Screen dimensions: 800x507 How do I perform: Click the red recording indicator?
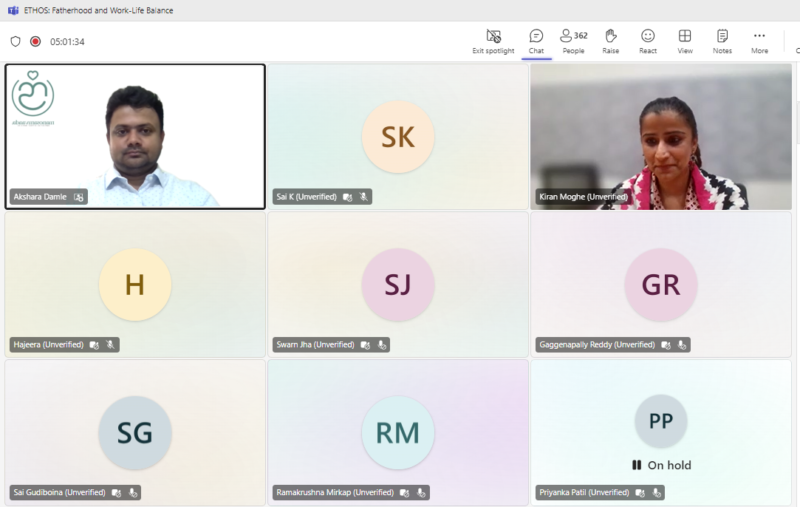coord(35,42)
